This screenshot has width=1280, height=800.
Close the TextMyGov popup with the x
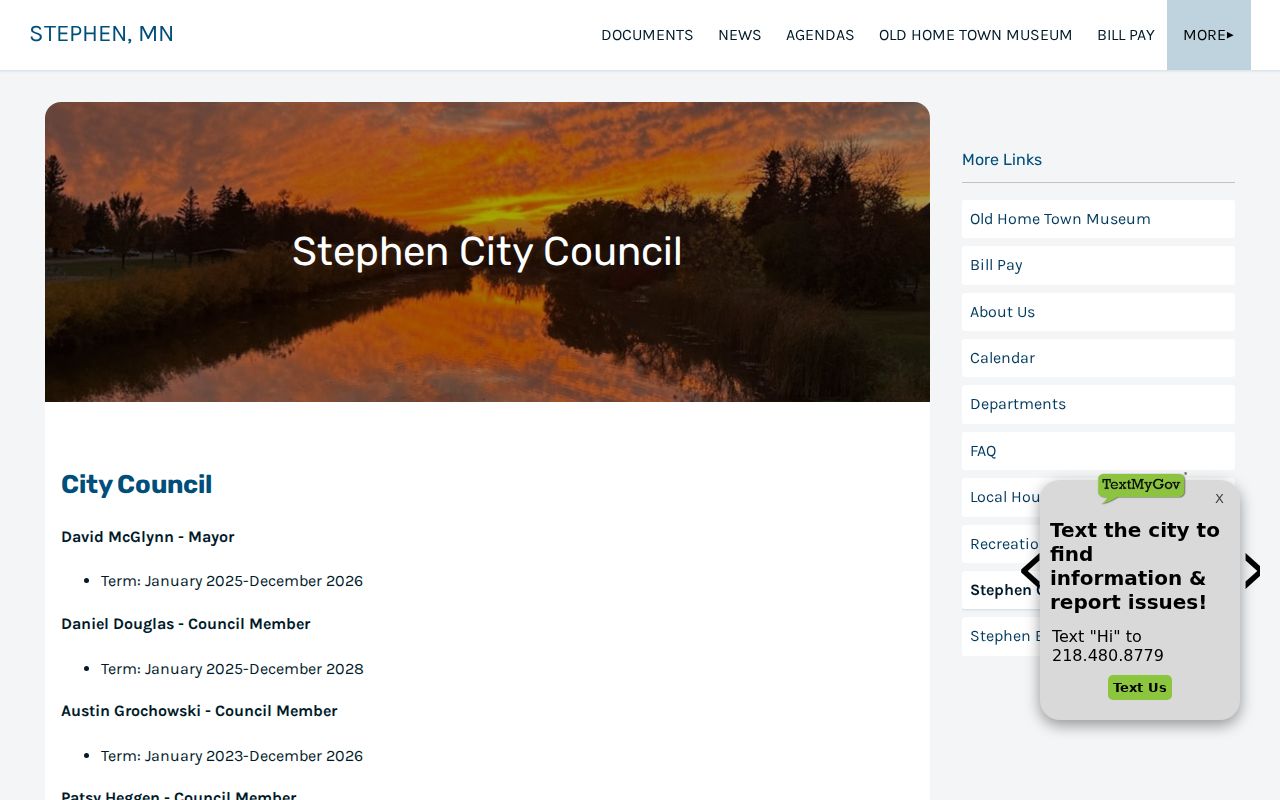[1219, 498]
